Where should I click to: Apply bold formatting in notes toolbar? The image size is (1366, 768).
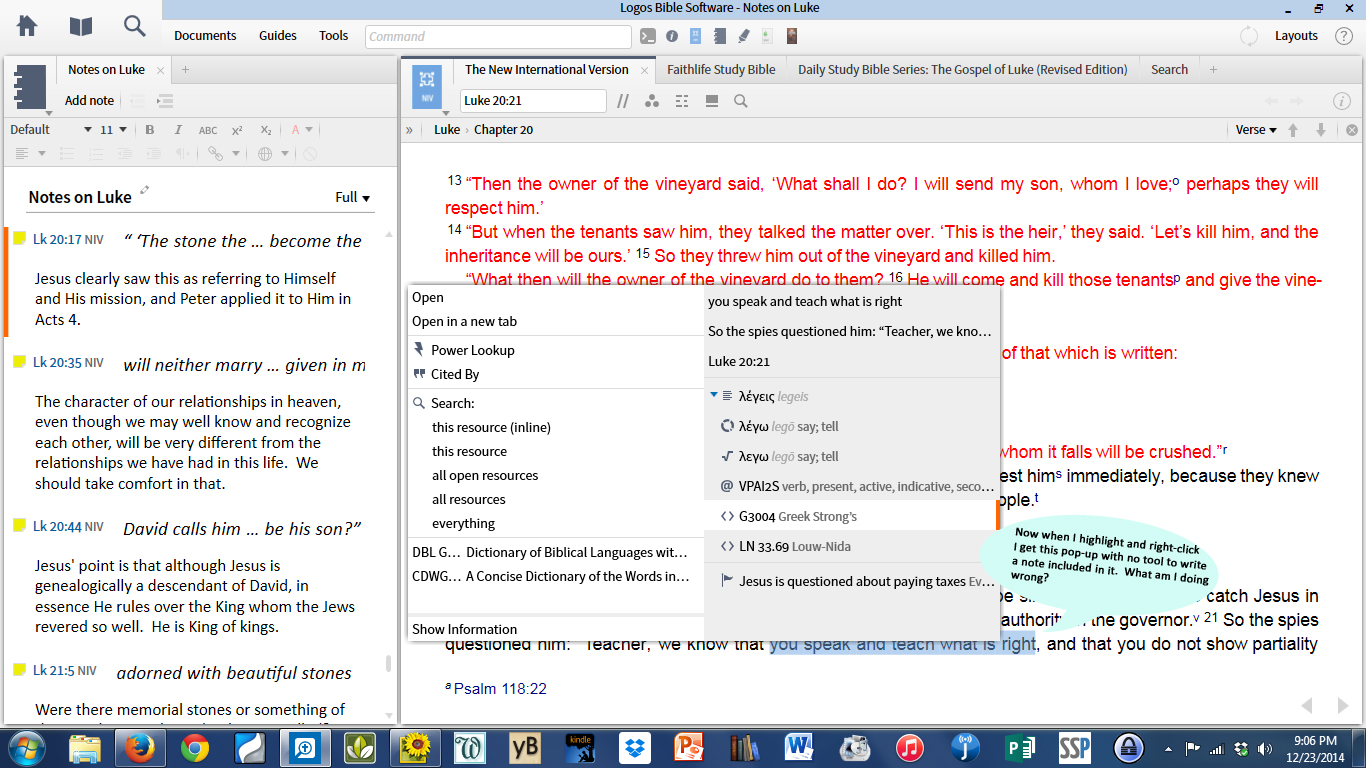150,130
